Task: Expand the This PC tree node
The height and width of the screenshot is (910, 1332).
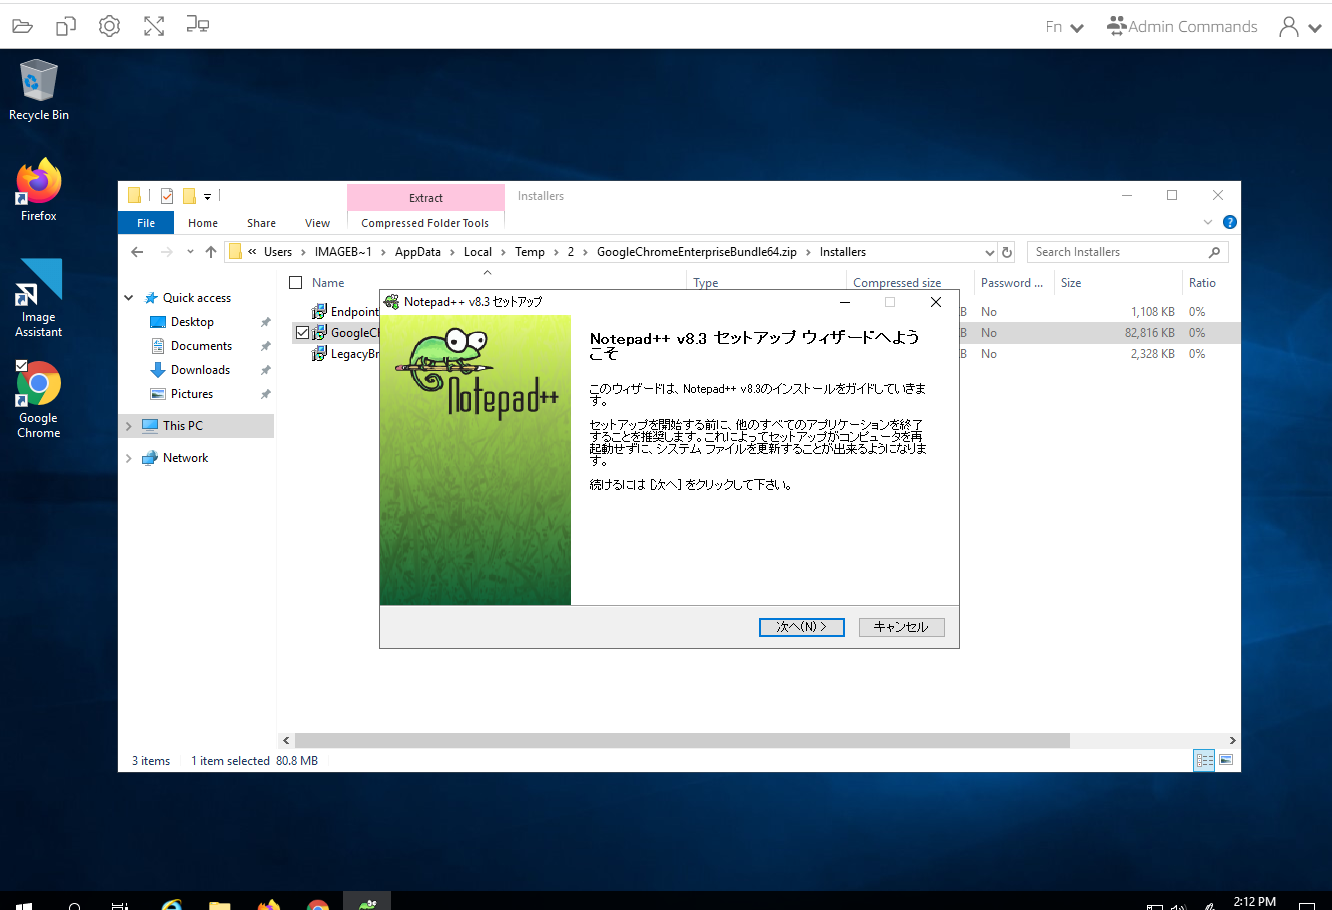Action: tap(129, 426)
